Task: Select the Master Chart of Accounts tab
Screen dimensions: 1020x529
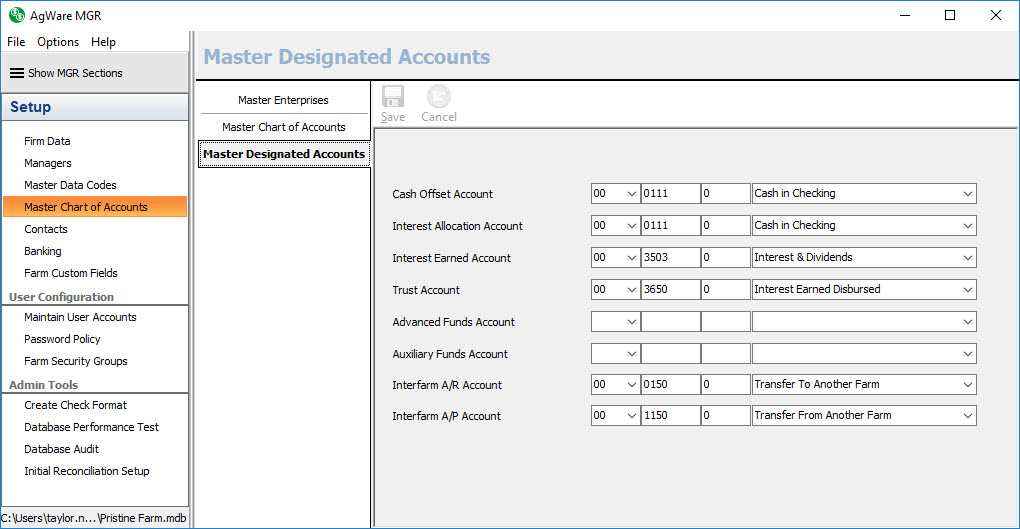Action: [x=283, y=127]
